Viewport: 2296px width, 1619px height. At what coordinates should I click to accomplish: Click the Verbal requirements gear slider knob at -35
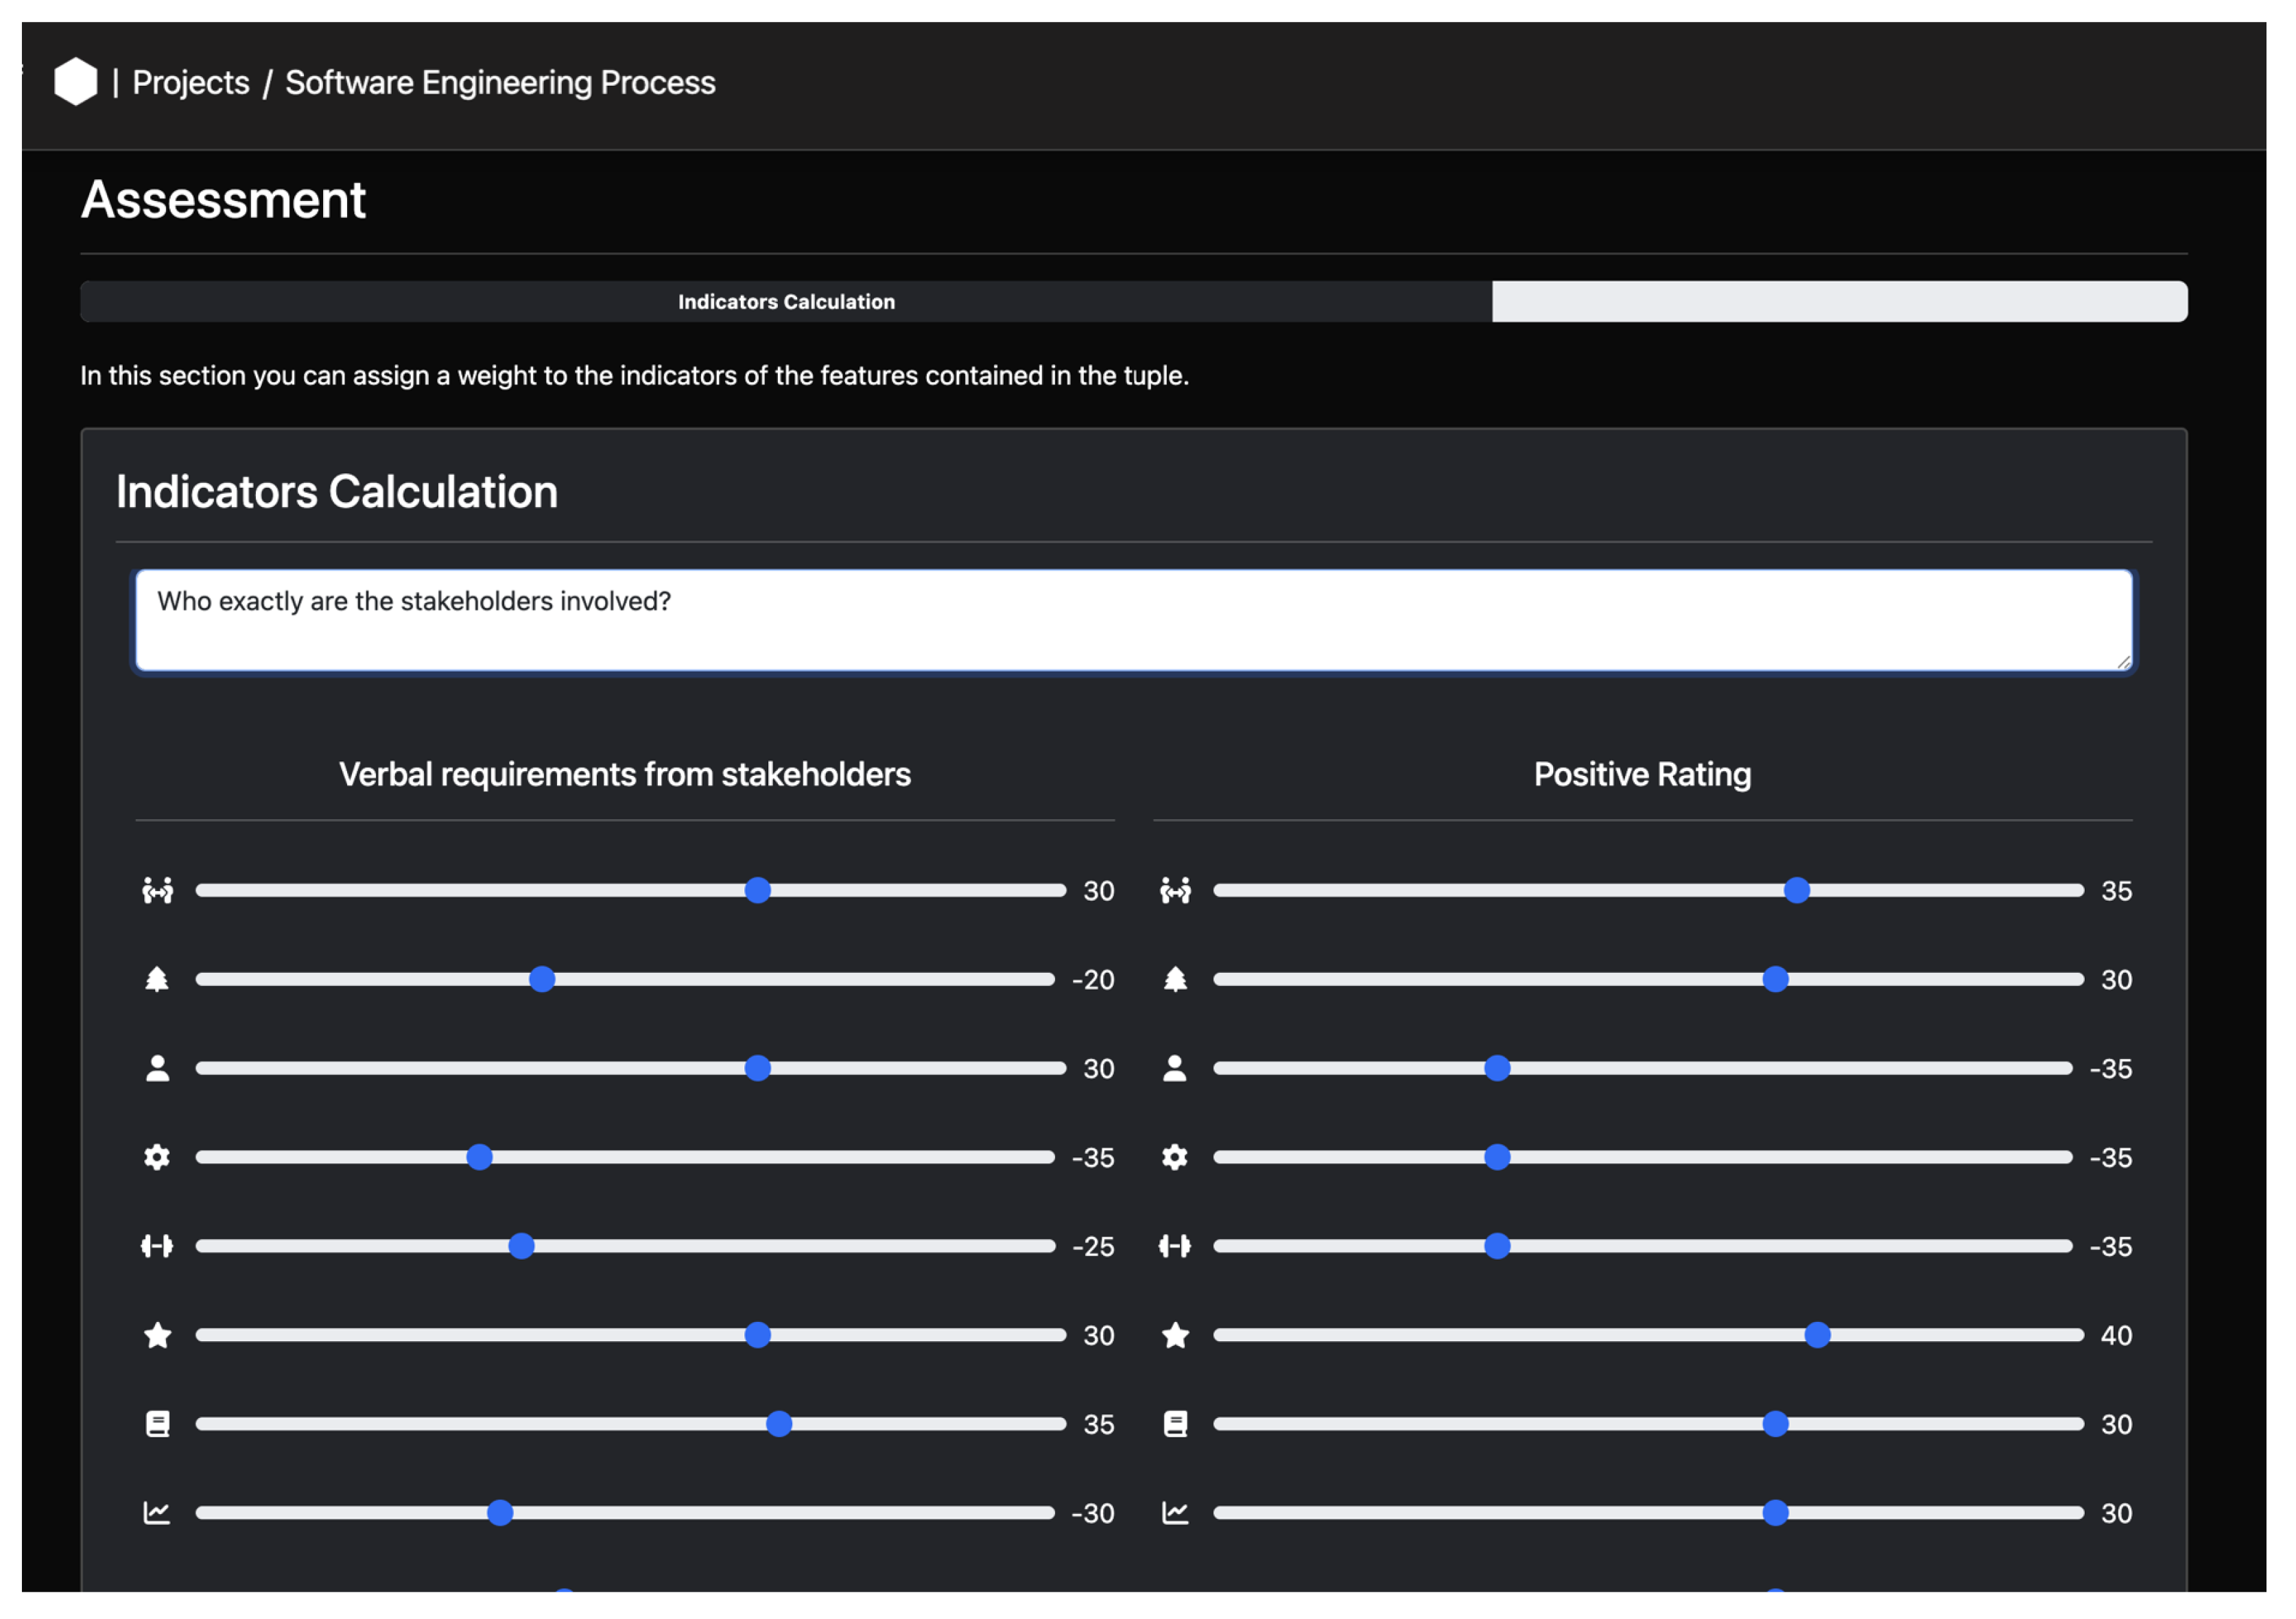click(479, 1157)
